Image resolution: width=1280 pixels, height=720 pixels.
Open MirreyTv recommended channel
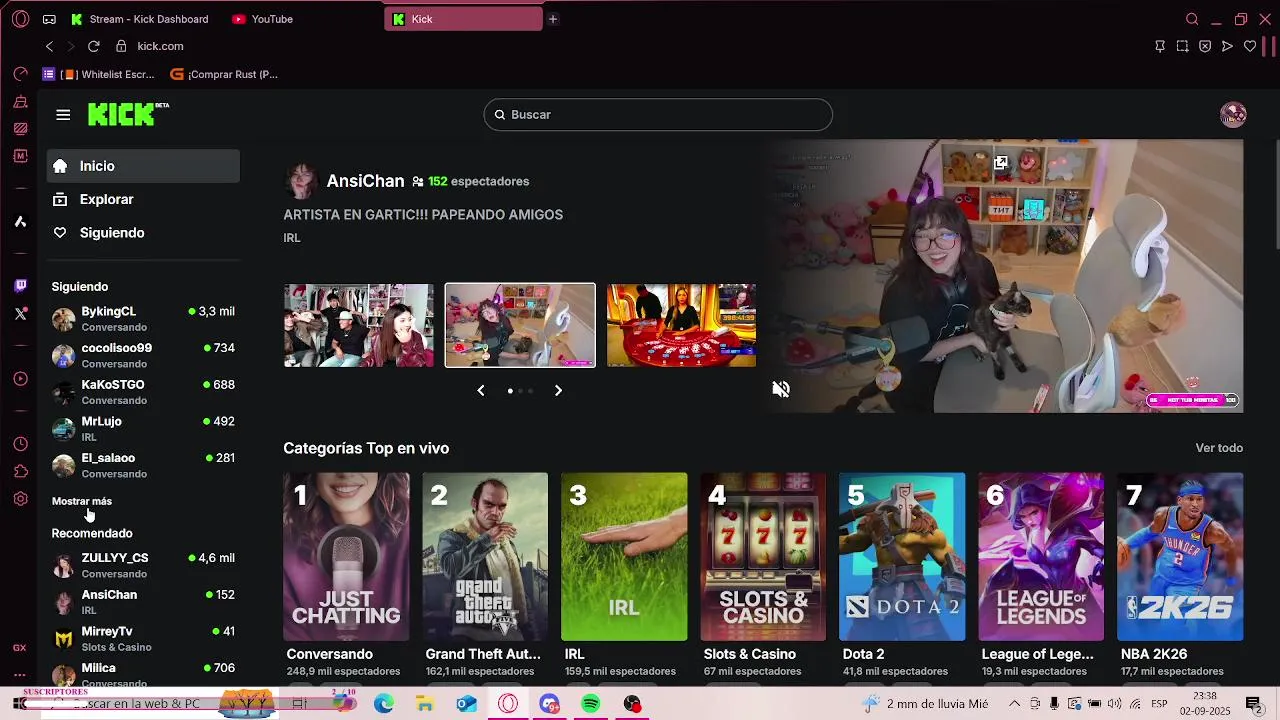tap(143, 639)
